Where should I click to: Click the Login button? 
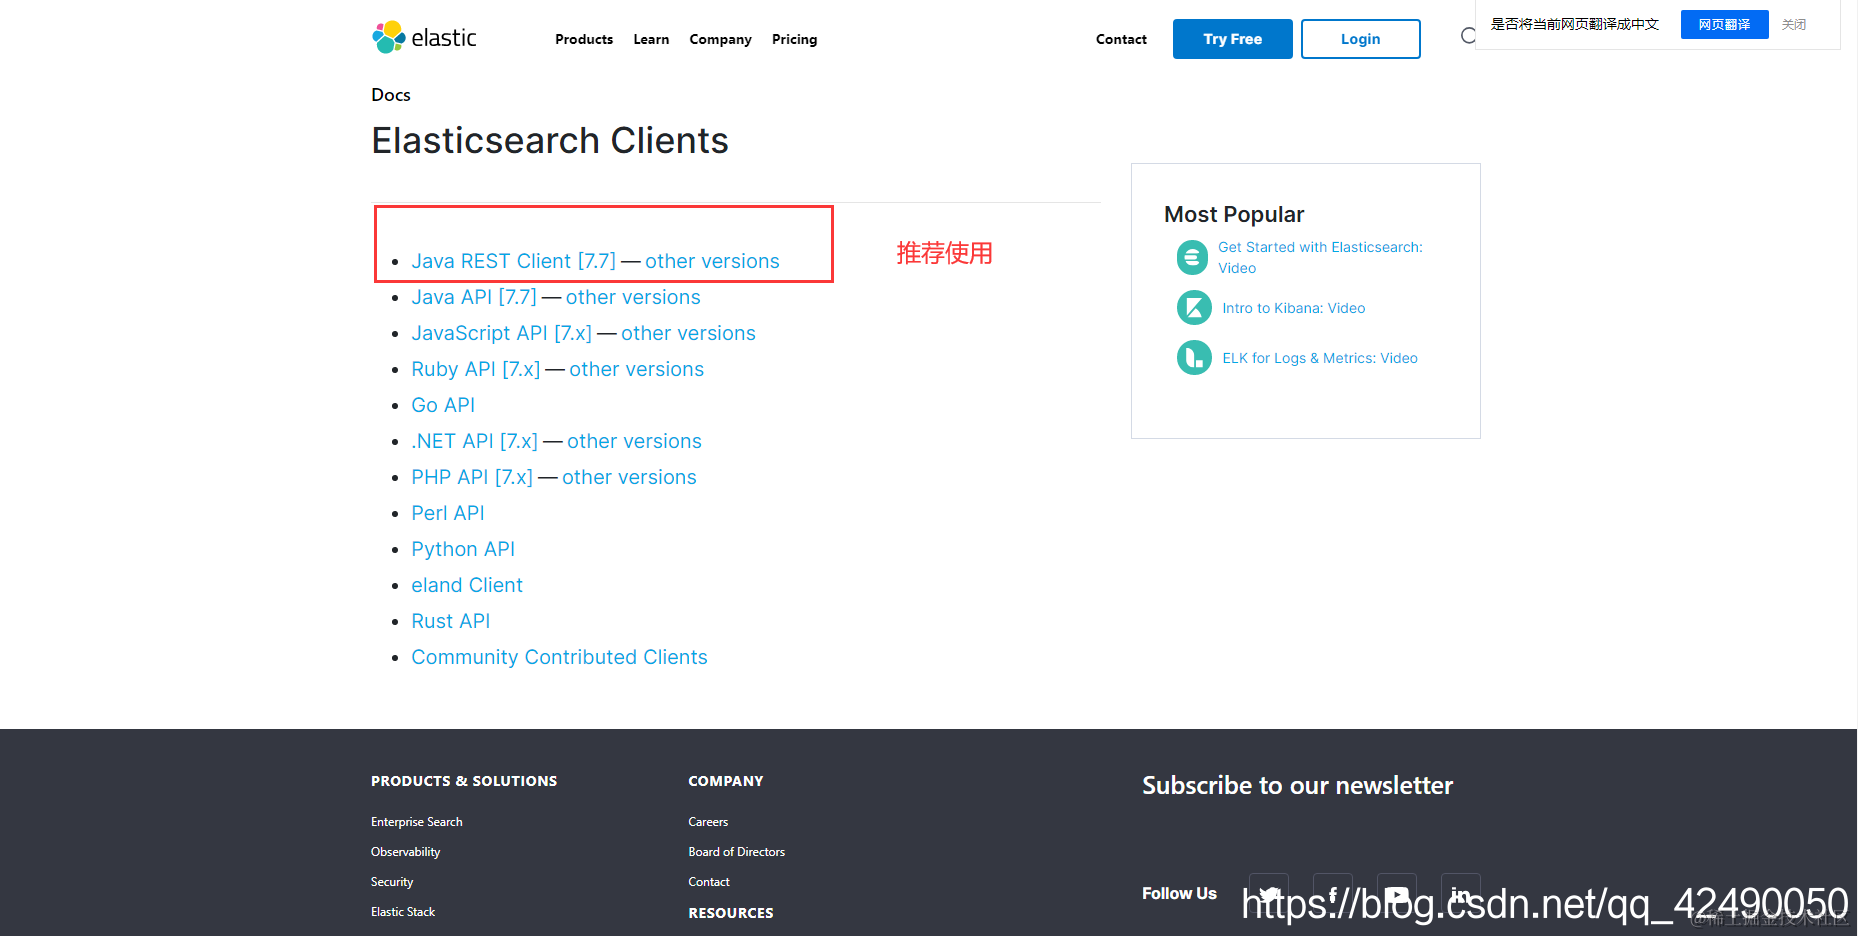pos(1360,39)
